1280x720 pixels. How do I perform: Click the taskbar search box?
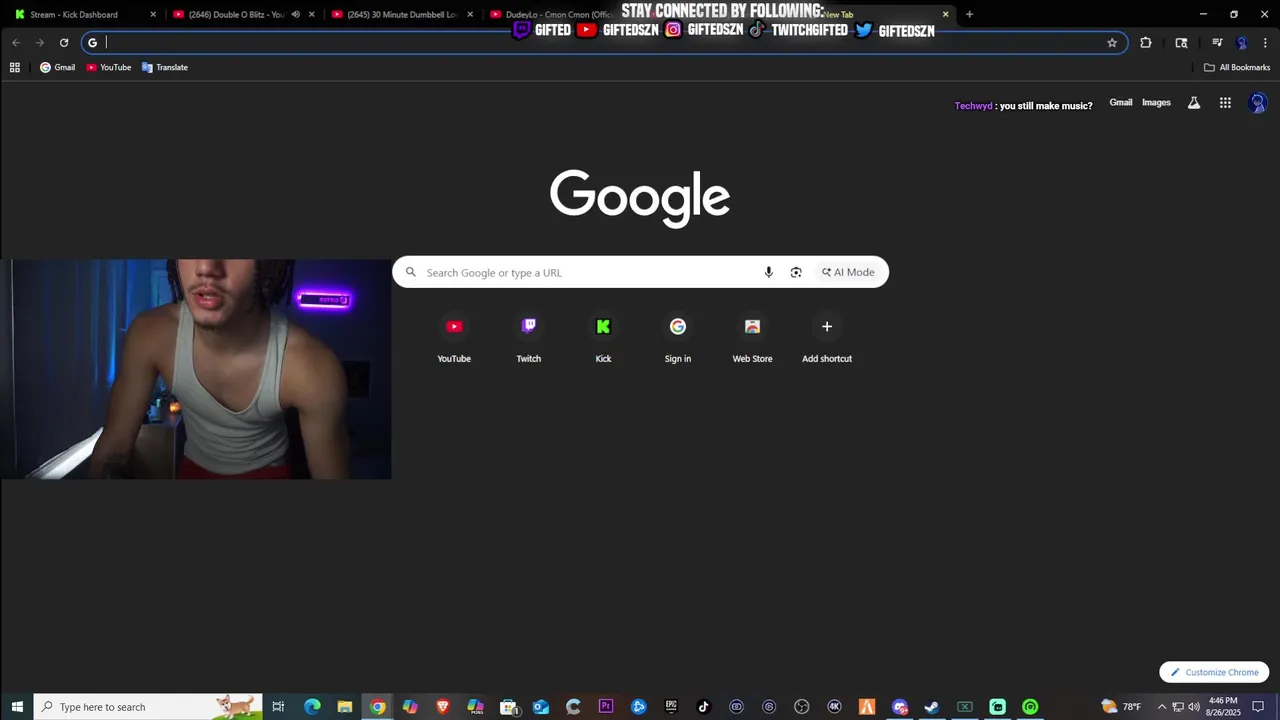[148, 707]
